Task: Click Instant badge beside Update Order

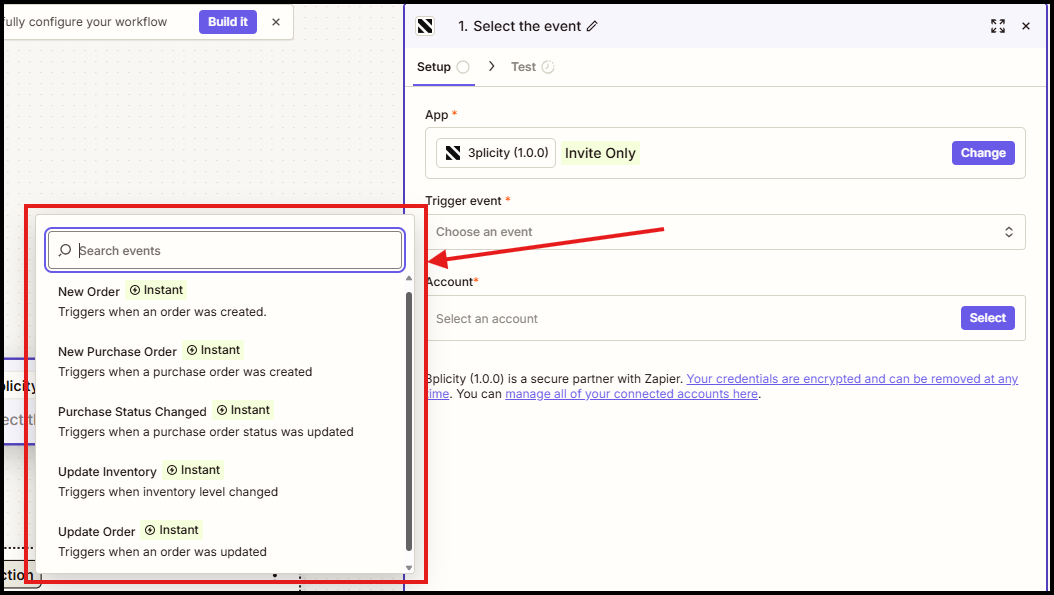Action: (172, 530)
